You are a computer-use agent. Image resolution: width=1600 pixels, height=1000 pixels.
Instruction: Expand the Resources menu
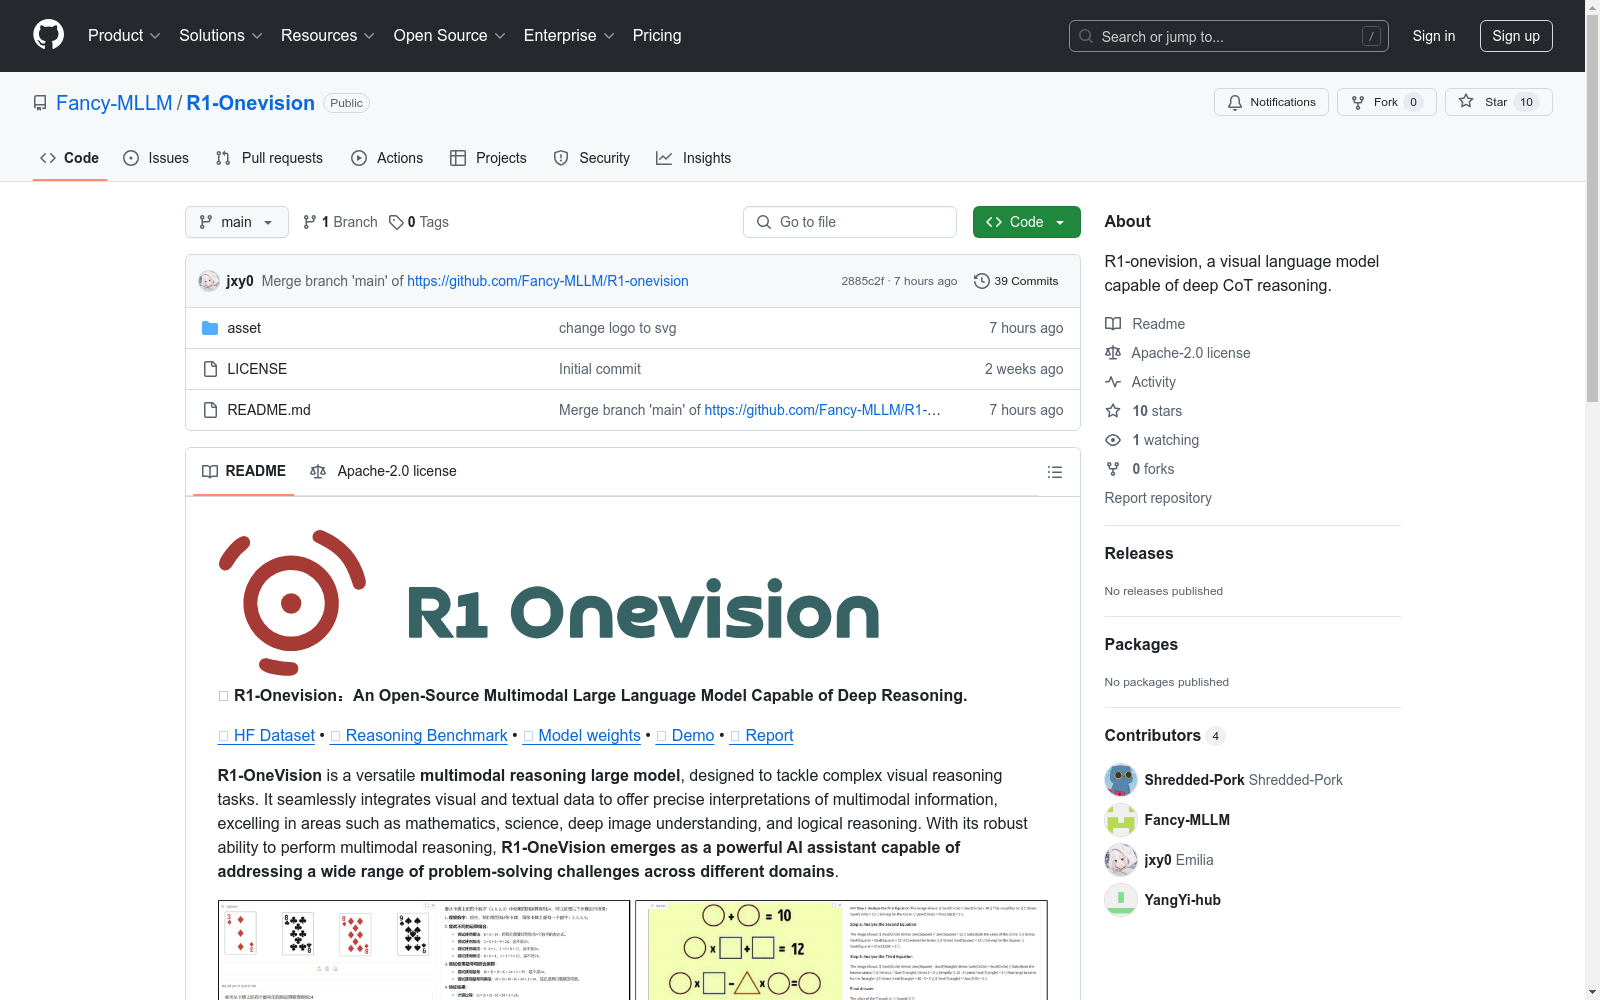pyautogui.click(x=328, y=36)
